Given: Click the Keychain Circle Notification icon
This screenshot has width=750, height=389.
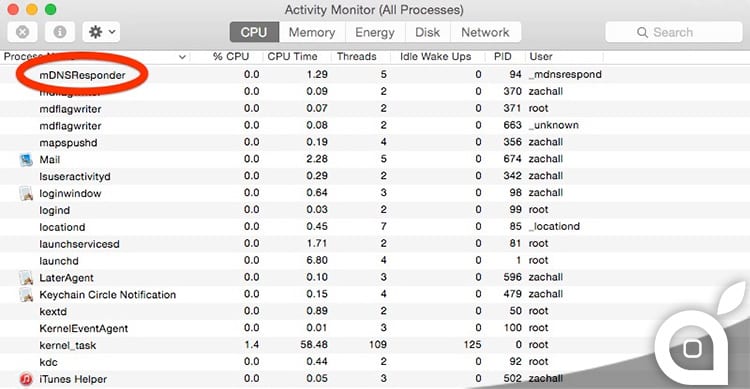Looking at the screenshot, I should [x=26, y=294].
